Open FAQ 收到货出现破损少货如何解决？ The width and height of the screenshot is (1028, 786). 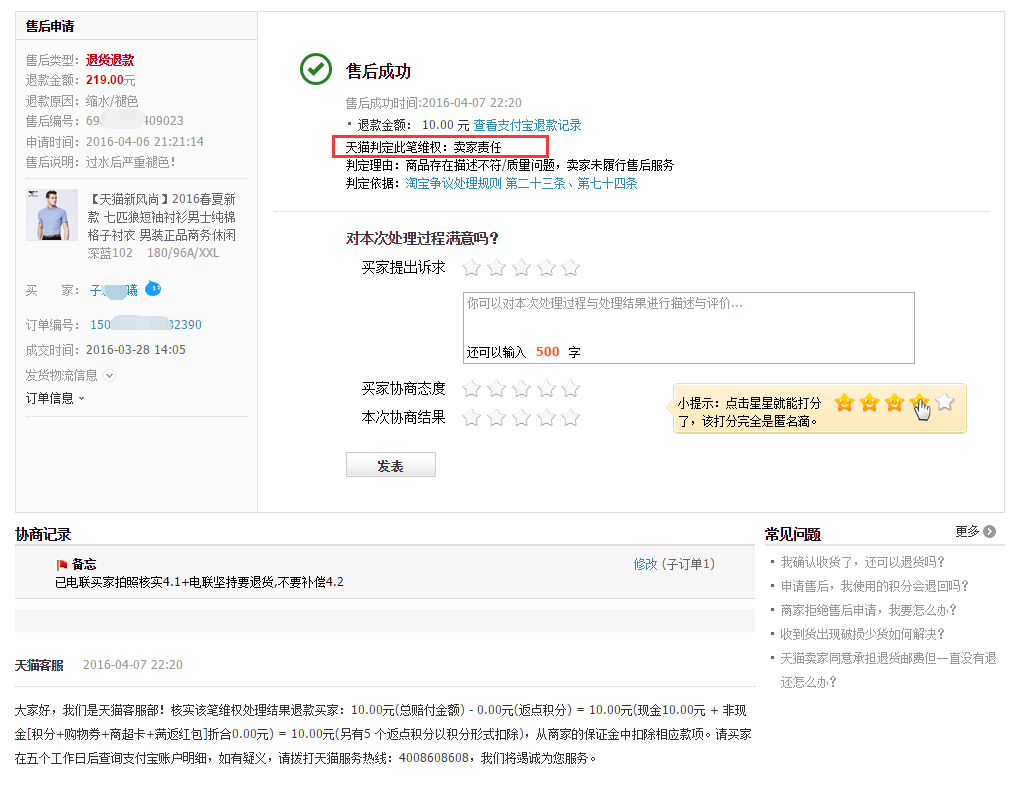coord(863,634)
